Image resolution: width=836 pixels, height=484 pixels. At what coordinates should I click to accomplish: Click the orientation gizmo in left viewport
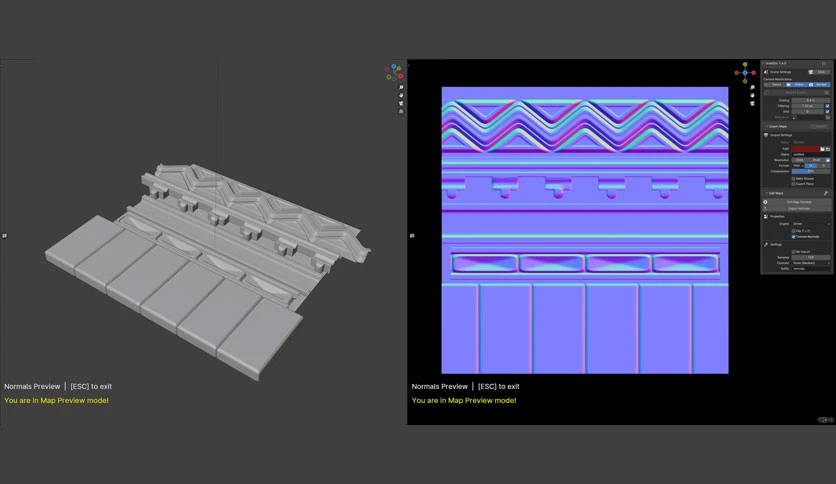[394, 72]
